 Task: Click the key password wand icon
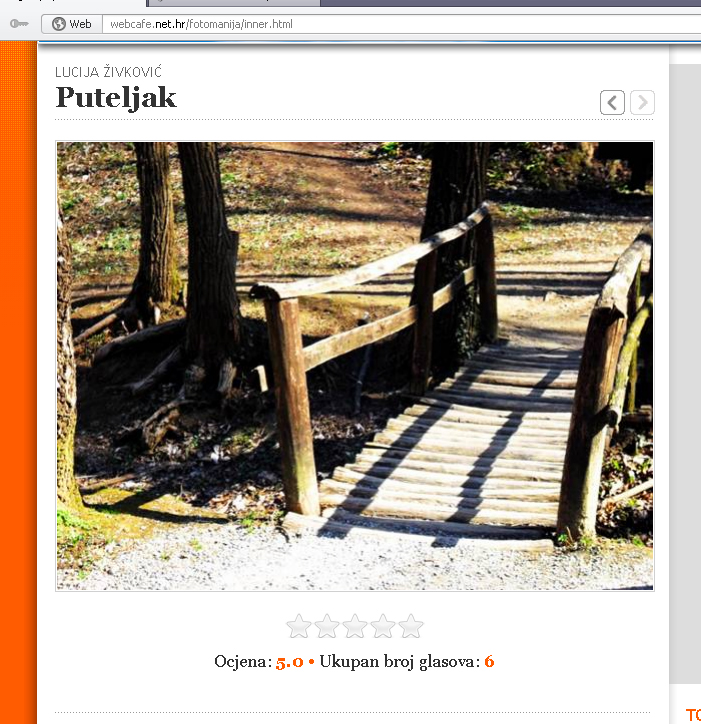(x=19, y=24)
